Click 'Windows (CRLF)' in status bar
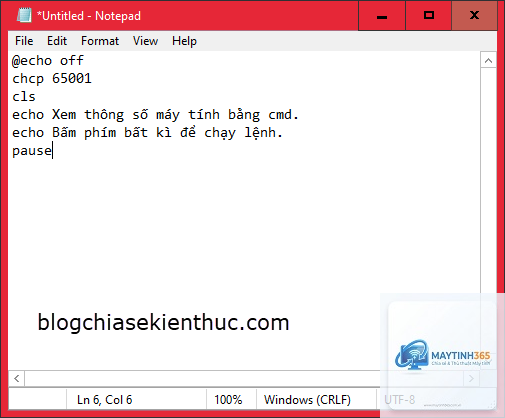Viewport: 505px width, 418px height. [x=307, y=400]
